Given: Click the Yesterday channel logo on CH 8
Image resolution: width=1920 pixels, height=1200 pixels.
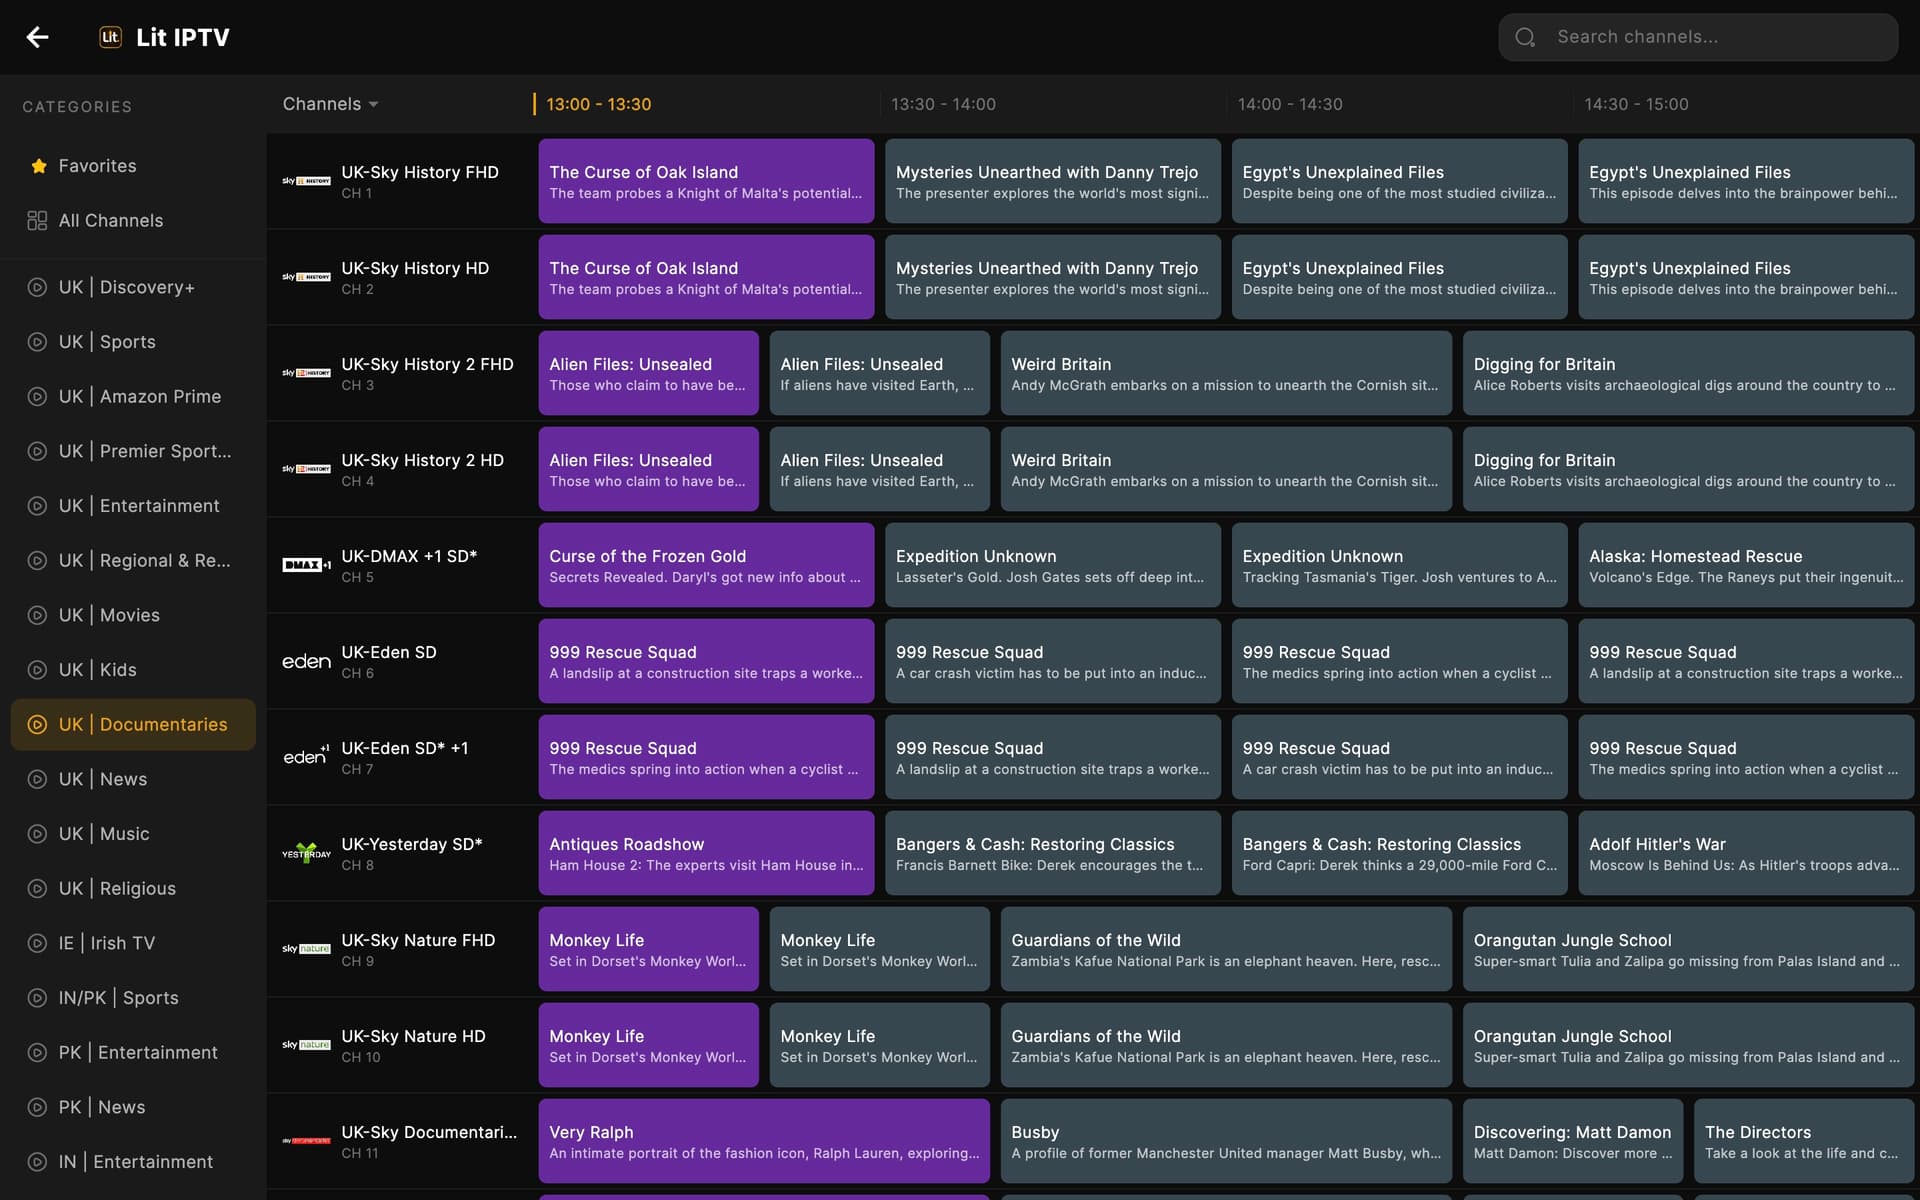Looking at the screenshot, I should 306,853.
